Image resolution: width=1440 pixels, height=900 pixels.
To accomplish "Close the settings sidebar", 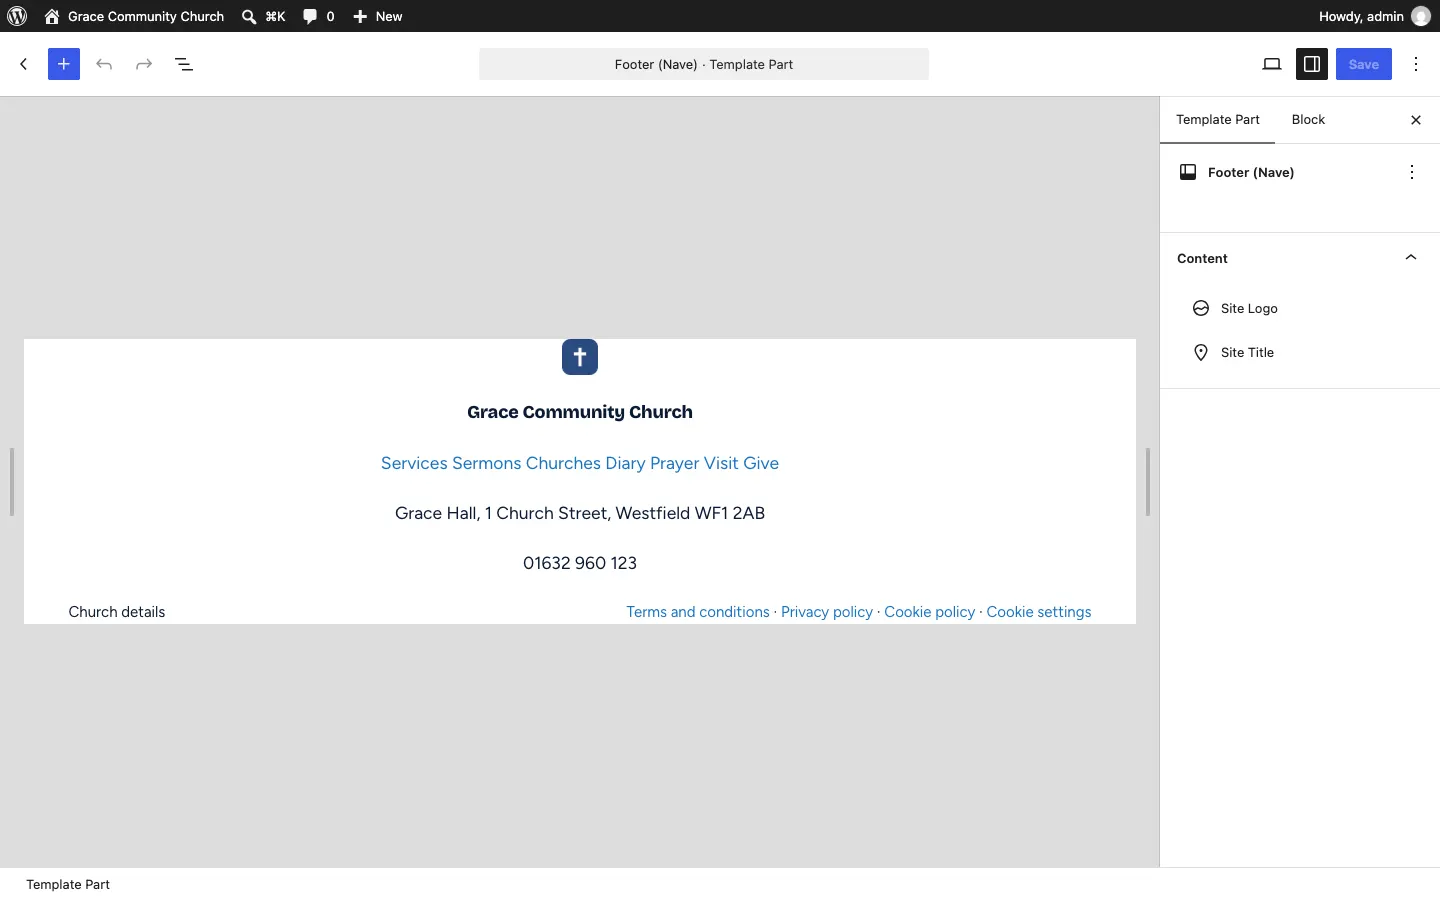I will [x=1416, y=120].
